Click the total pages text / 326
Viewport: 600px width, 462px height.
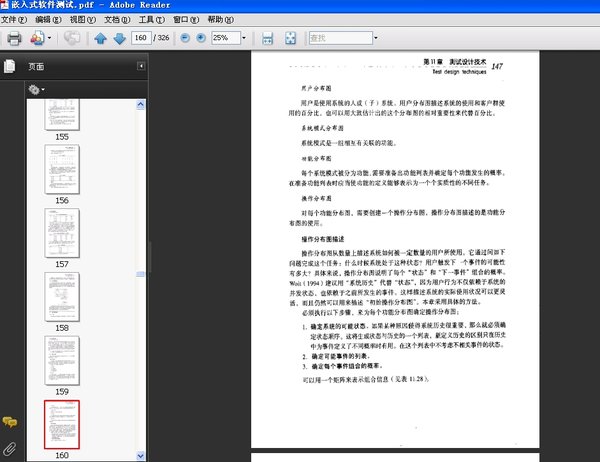pyautogui.click(x=161, y=38)
